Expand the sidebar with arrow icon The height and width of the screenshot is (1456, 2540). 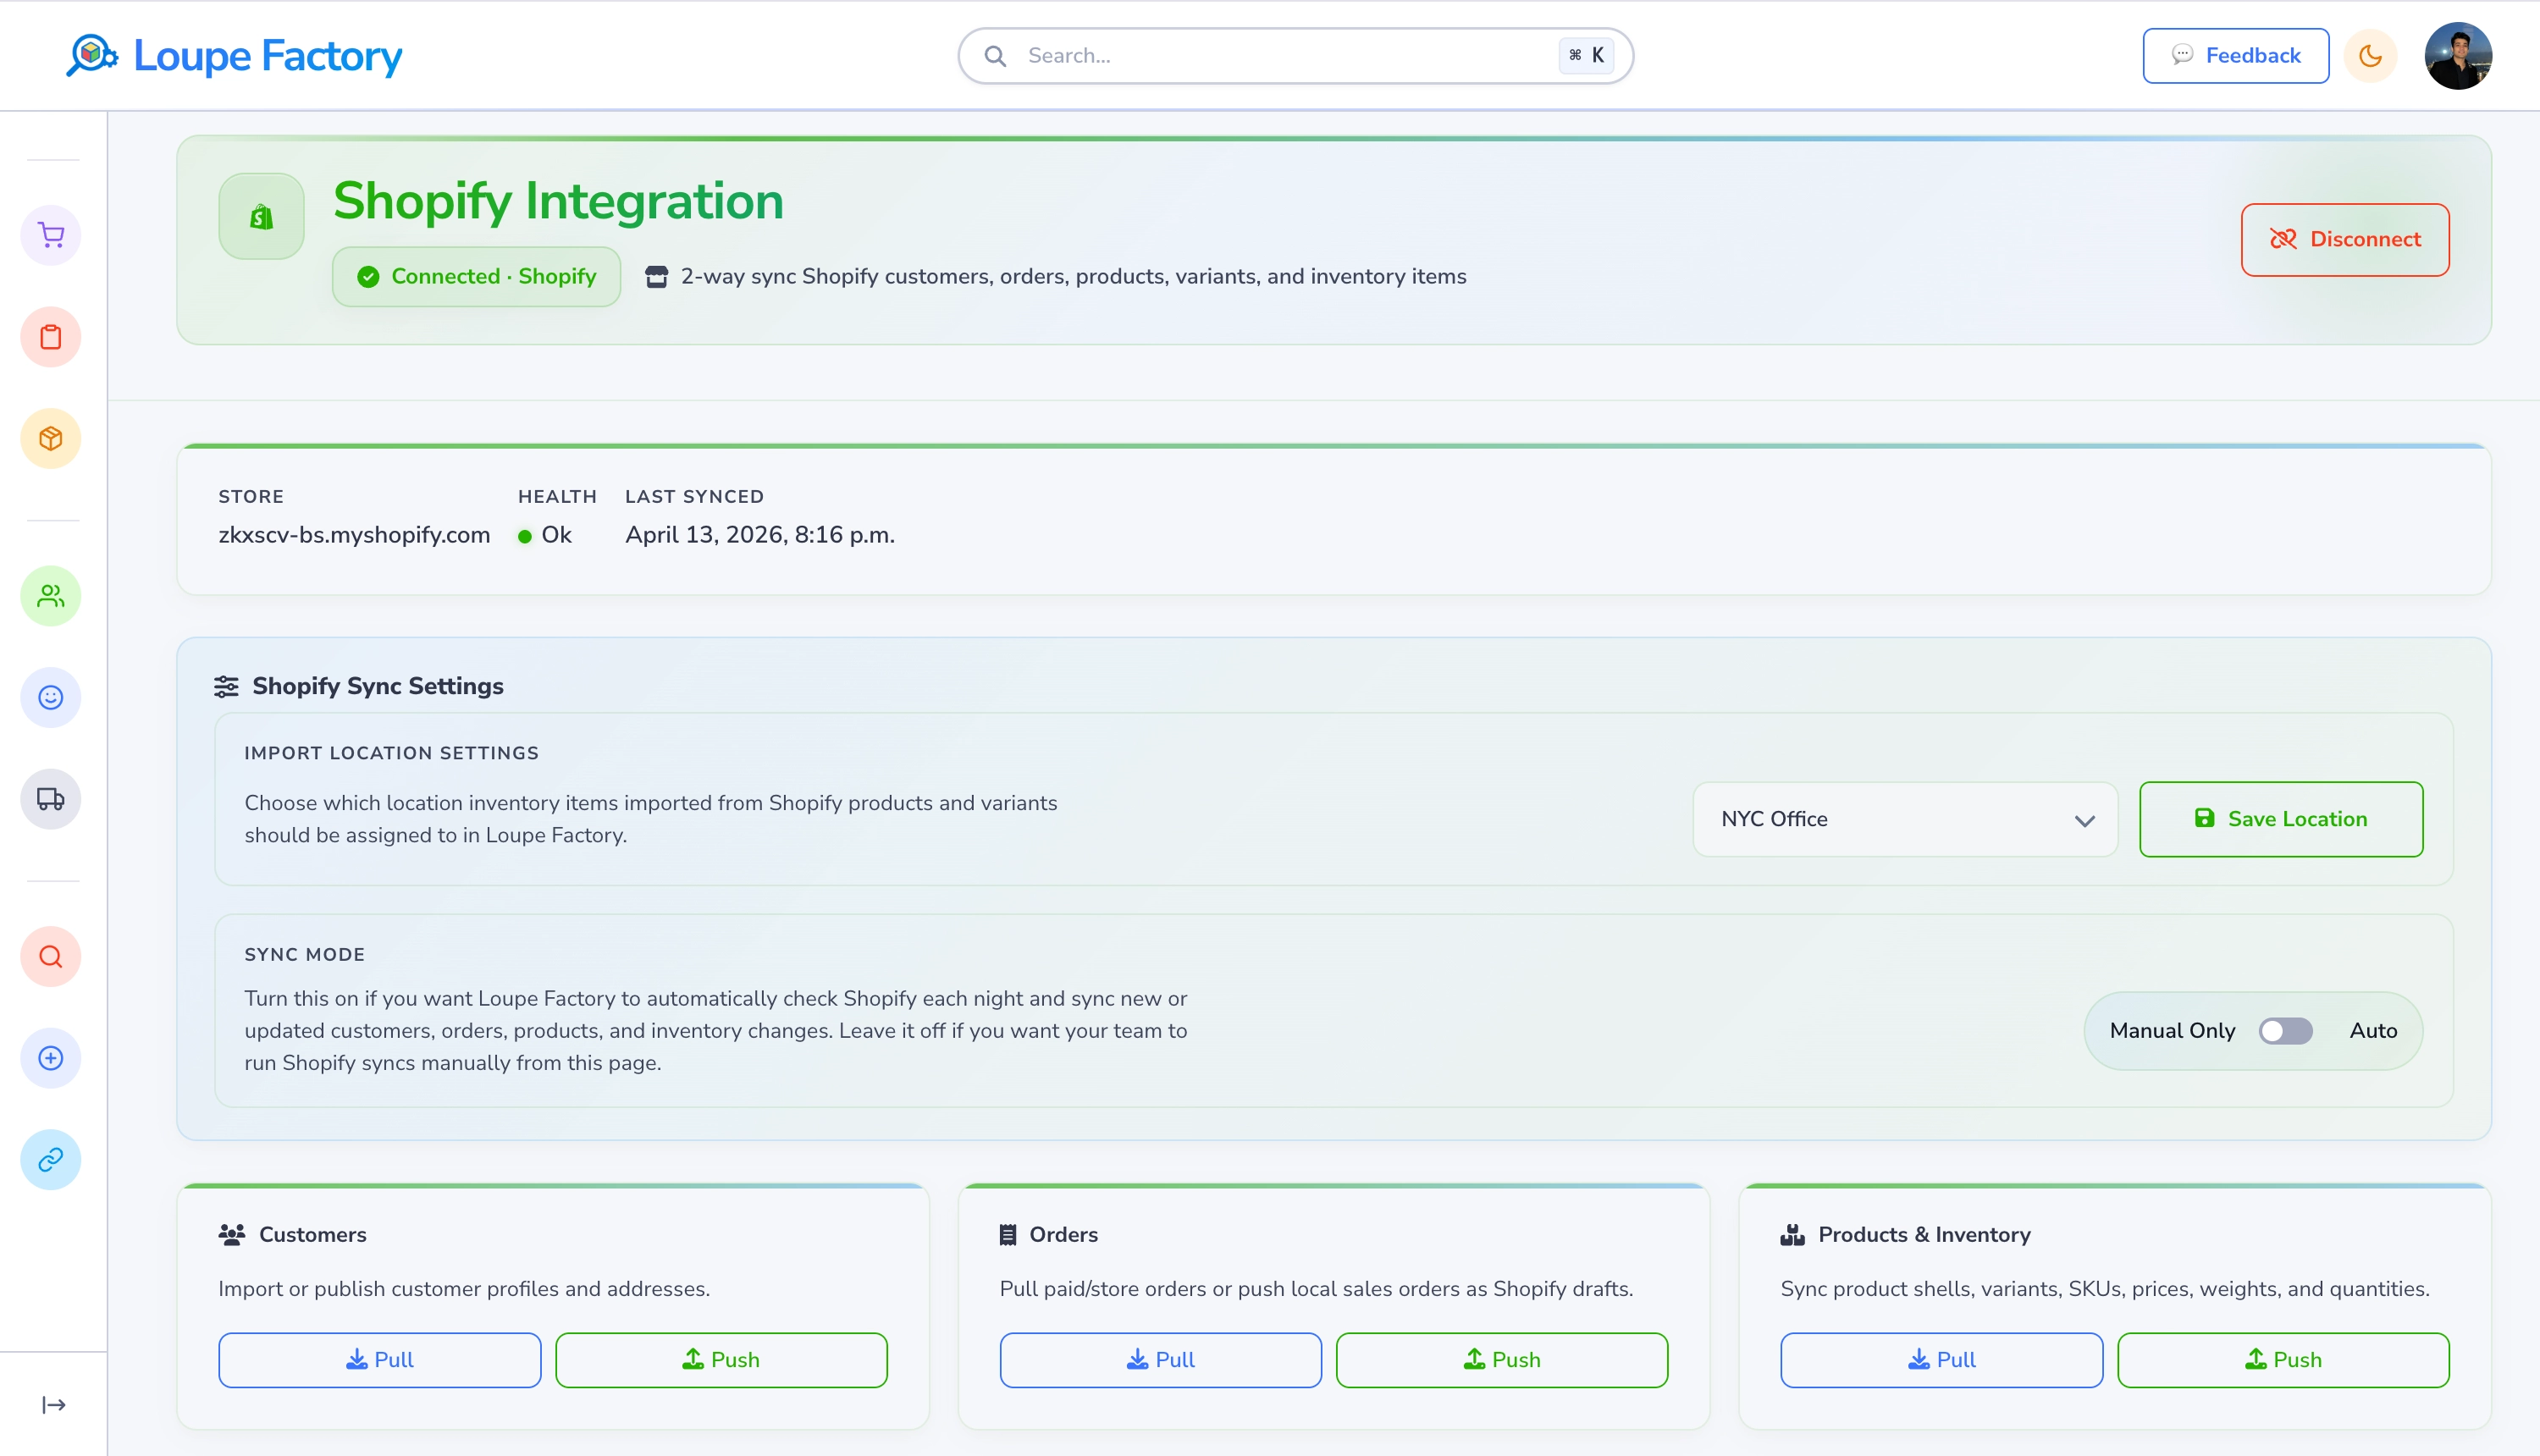coord(54,1405)
